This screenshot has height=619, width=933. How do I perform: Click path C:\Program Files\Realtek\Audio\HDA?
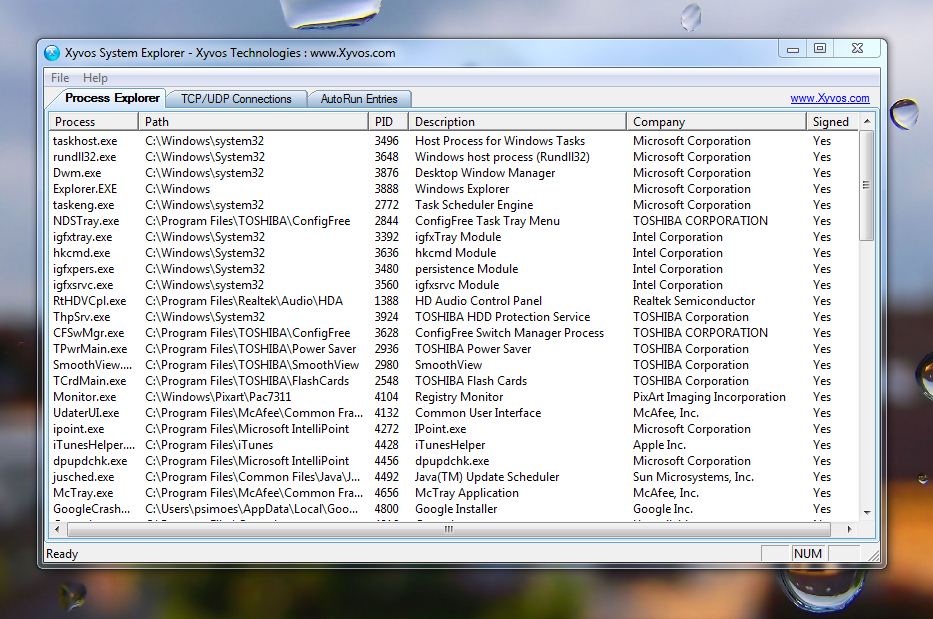coord(244,301)
